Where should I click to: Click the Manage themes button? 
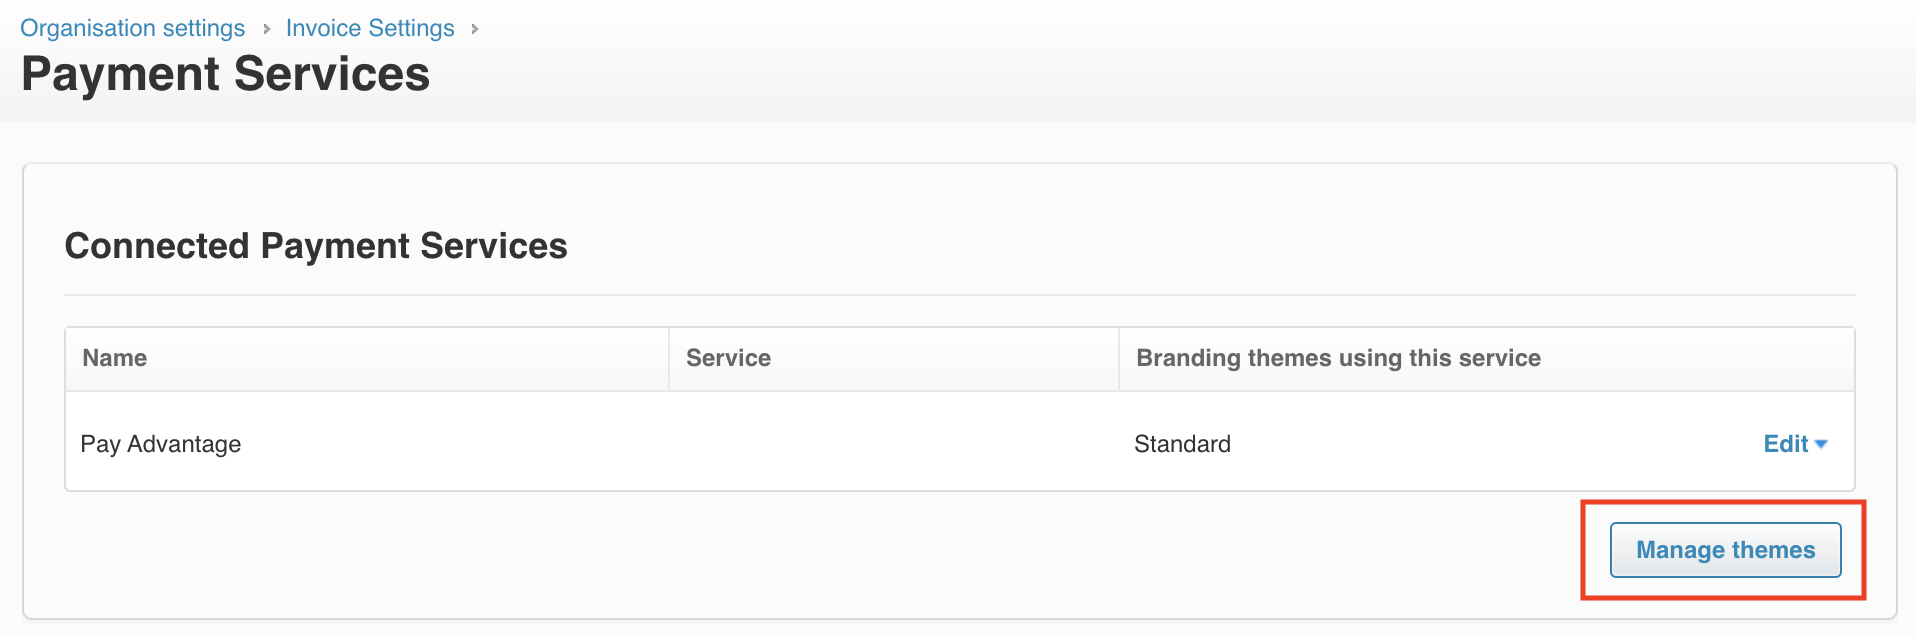pyautogui.click(x=1725, y=550)
